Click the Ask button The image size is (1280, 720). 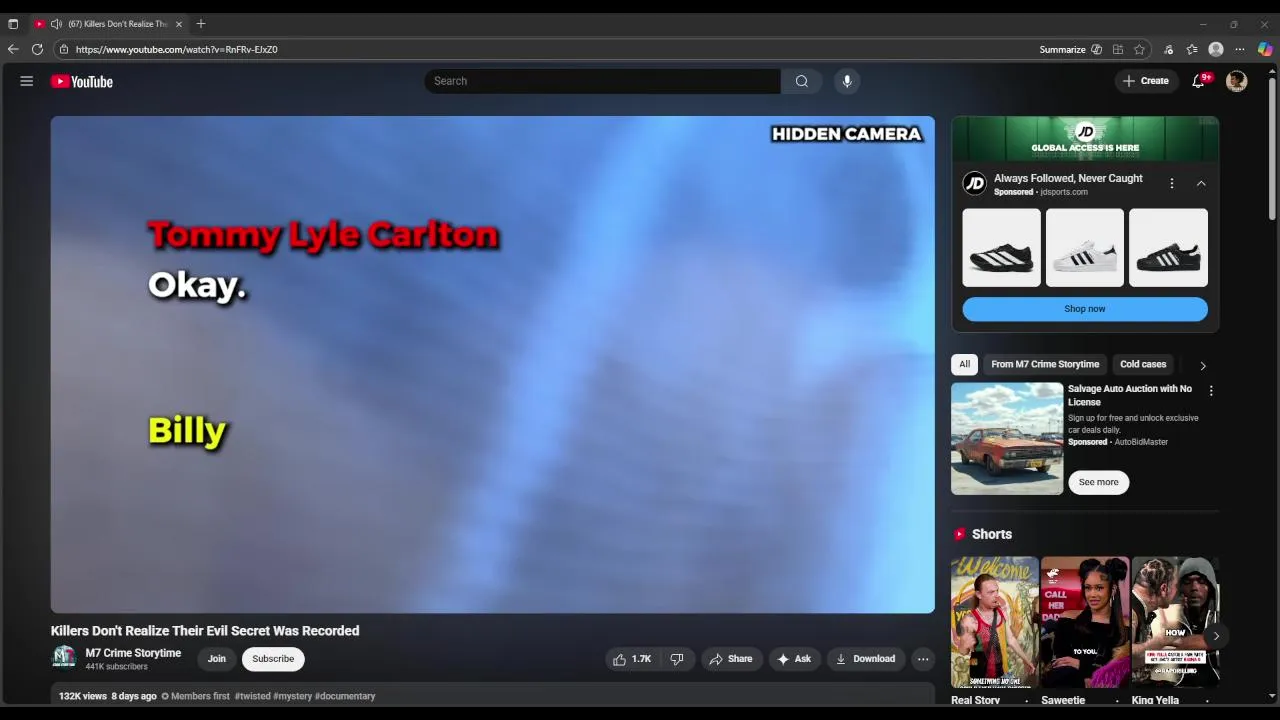tap(794, 659)
